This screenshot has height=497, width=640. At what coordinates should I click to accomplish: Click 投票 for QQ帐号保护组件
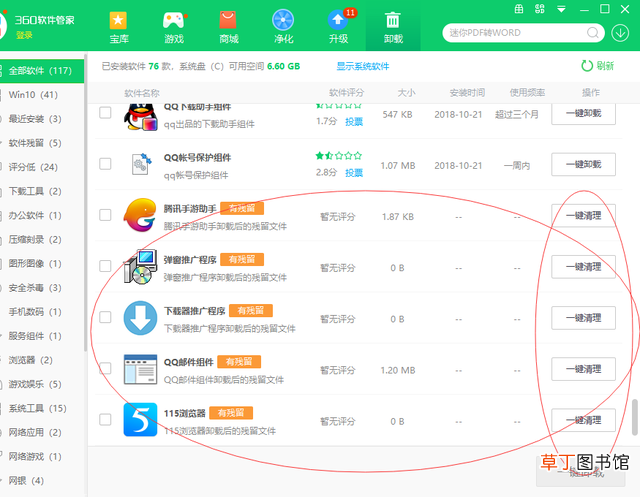coord(354,173)
